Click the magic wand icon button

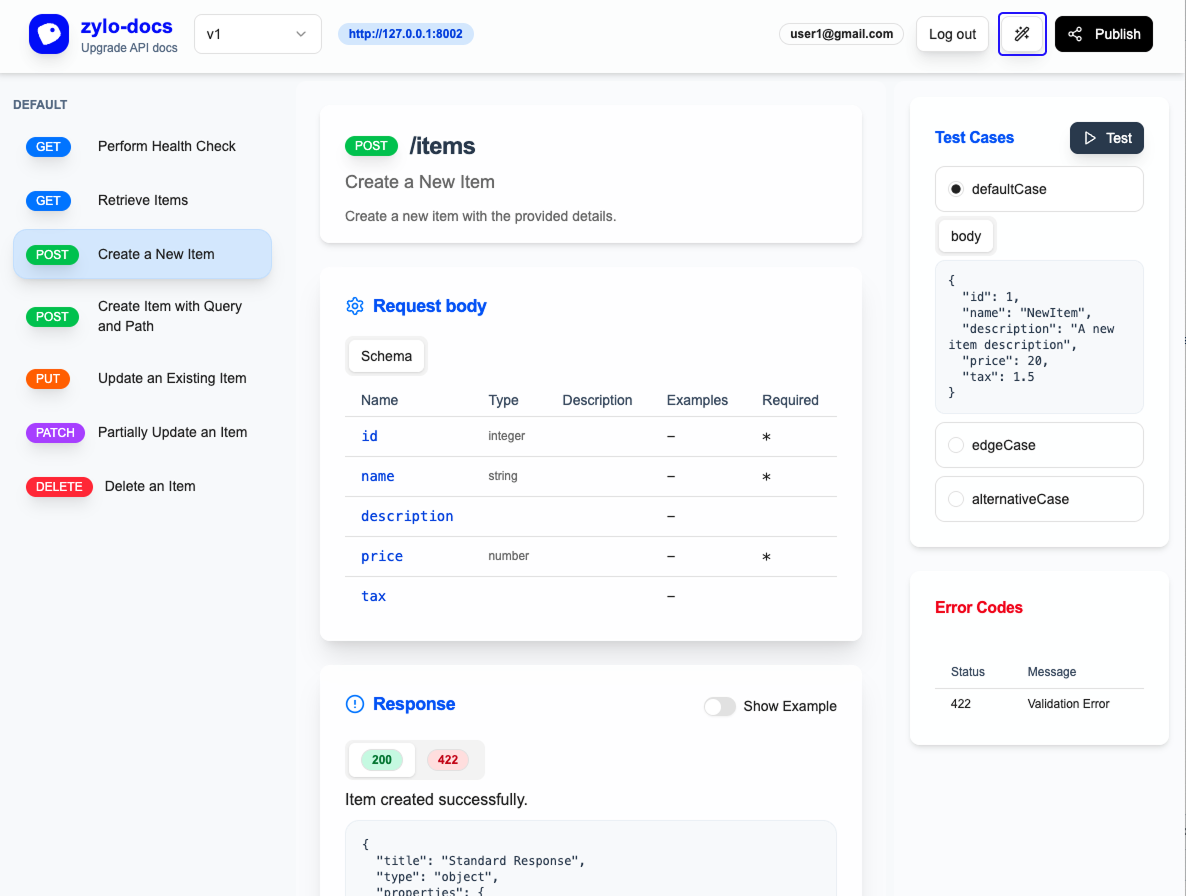pos(1022,34)
